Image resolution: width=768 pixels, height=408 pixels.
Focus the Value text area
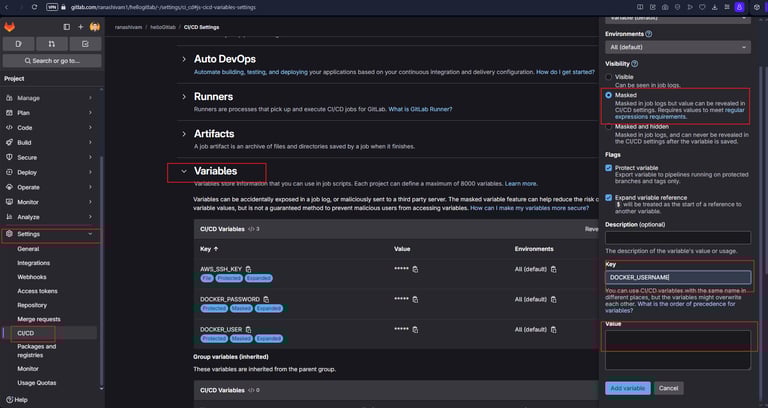click(x=678, y=350)
